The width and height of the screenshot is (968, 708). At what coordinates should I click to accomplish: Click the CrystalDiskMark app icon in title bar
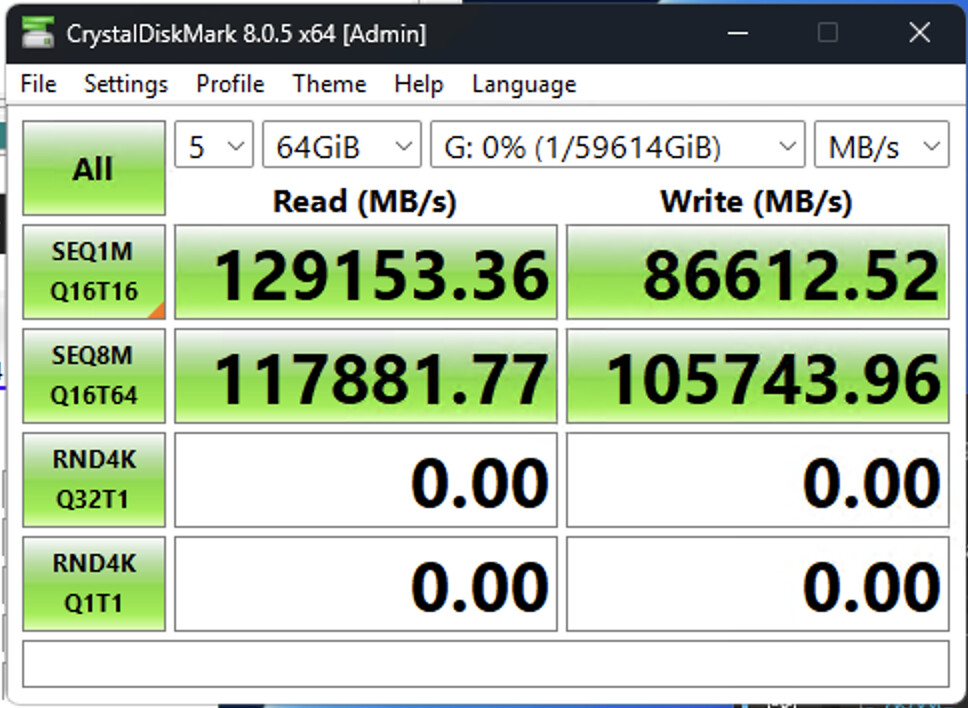[37, 34]
